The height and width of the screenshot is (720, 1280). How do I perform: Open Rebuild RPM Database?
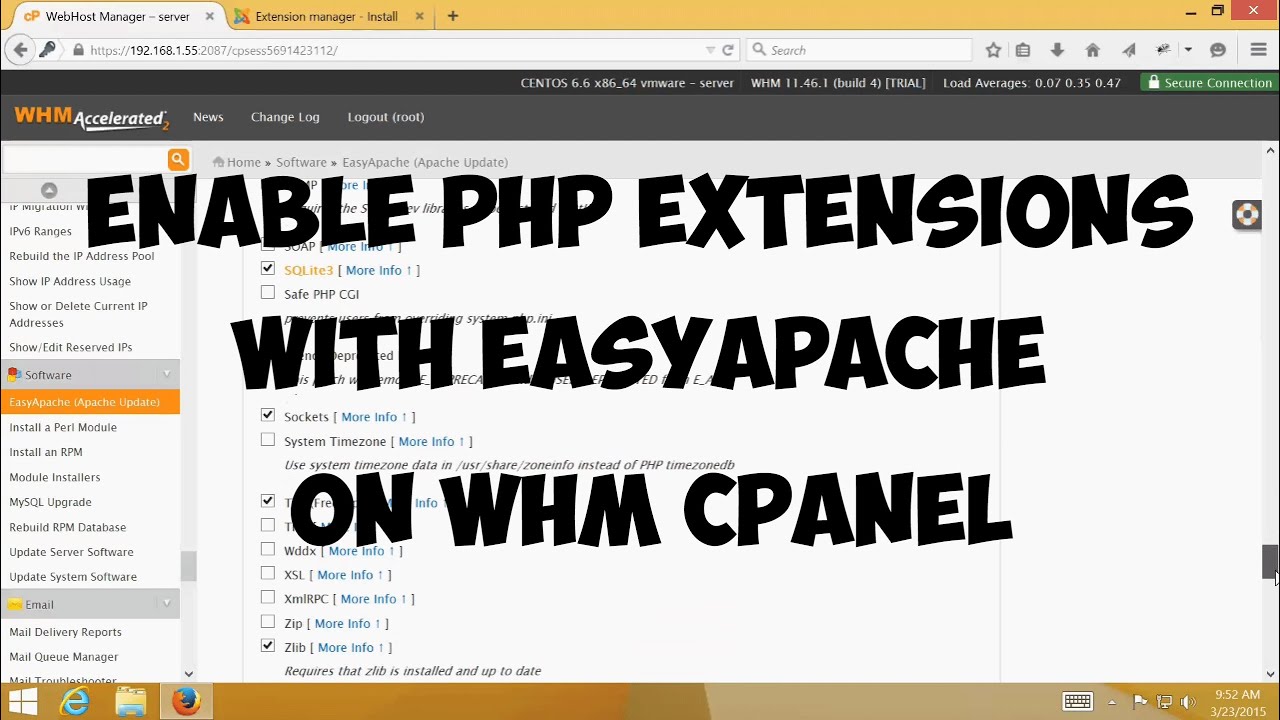click(68, 527)
